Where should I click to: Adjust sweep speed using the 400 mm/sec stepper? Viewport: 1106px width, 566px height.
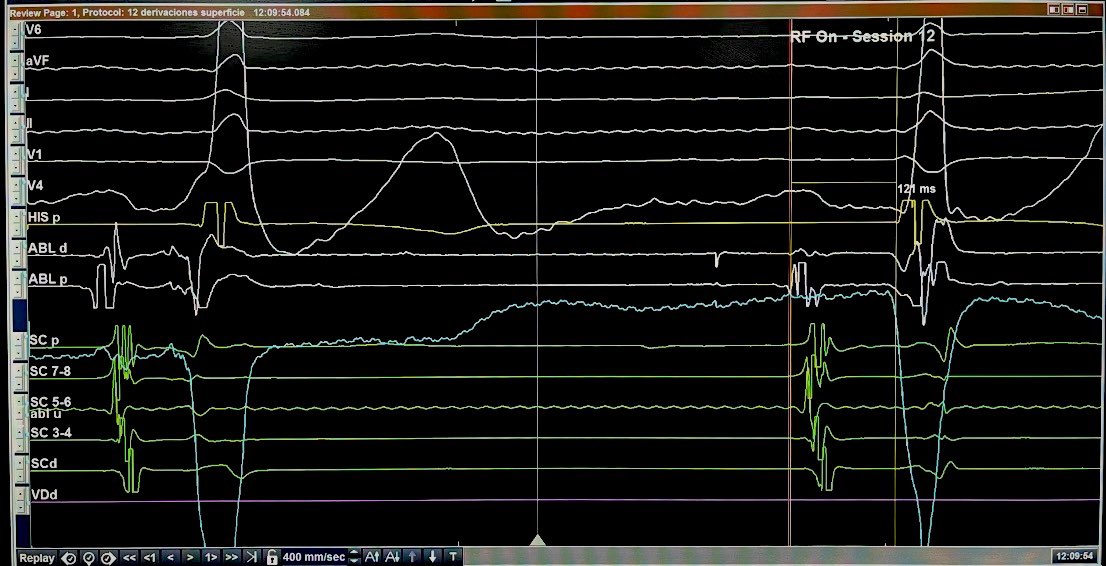click(355, 558)
